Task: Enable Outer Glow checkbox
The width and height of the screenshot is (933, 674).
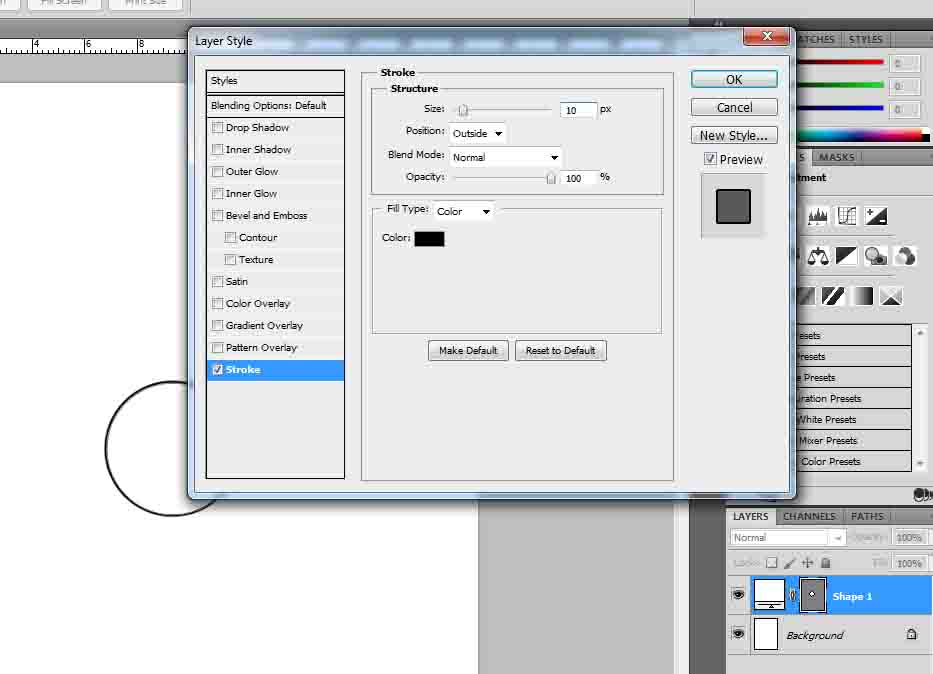Action: (218, 171)
